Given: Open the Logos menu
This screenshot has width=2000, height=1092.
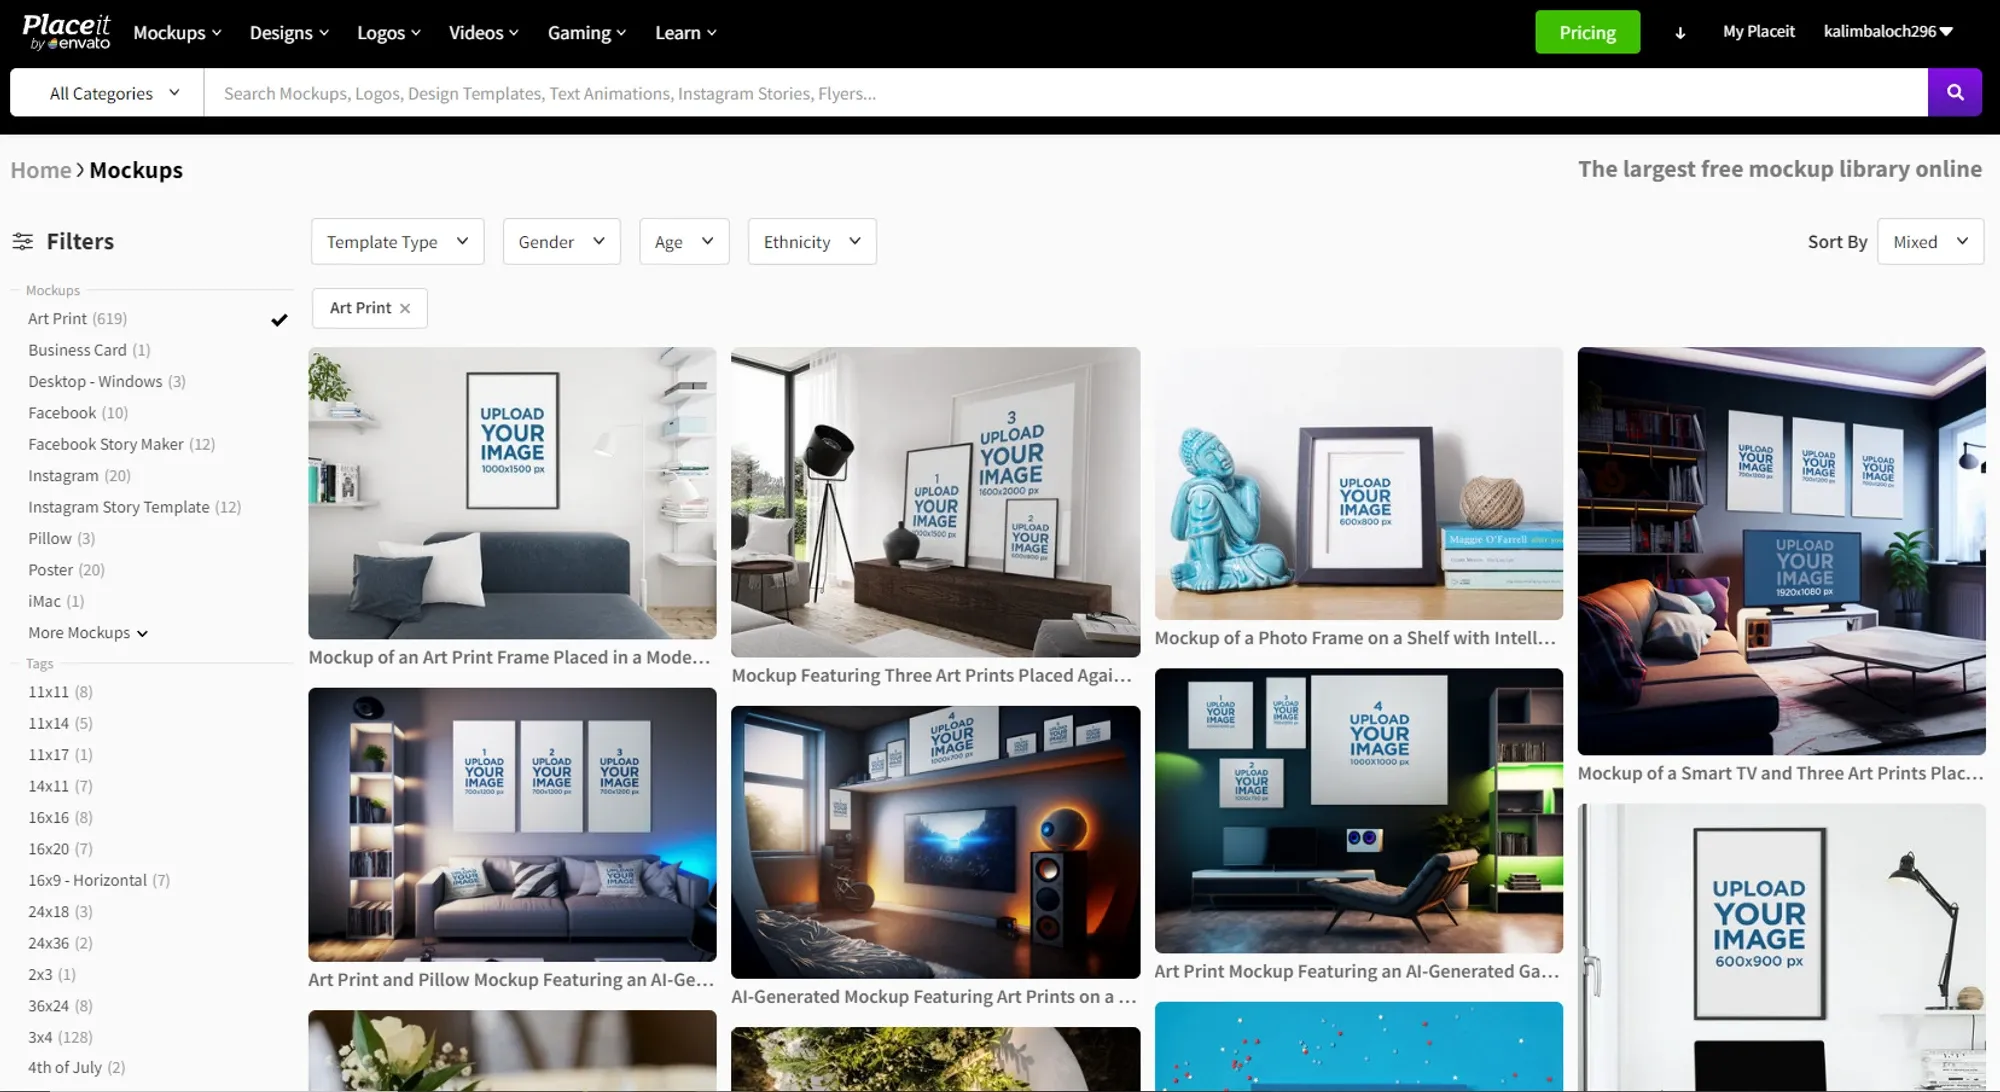Looking at the screenshot, I should 389,33.
